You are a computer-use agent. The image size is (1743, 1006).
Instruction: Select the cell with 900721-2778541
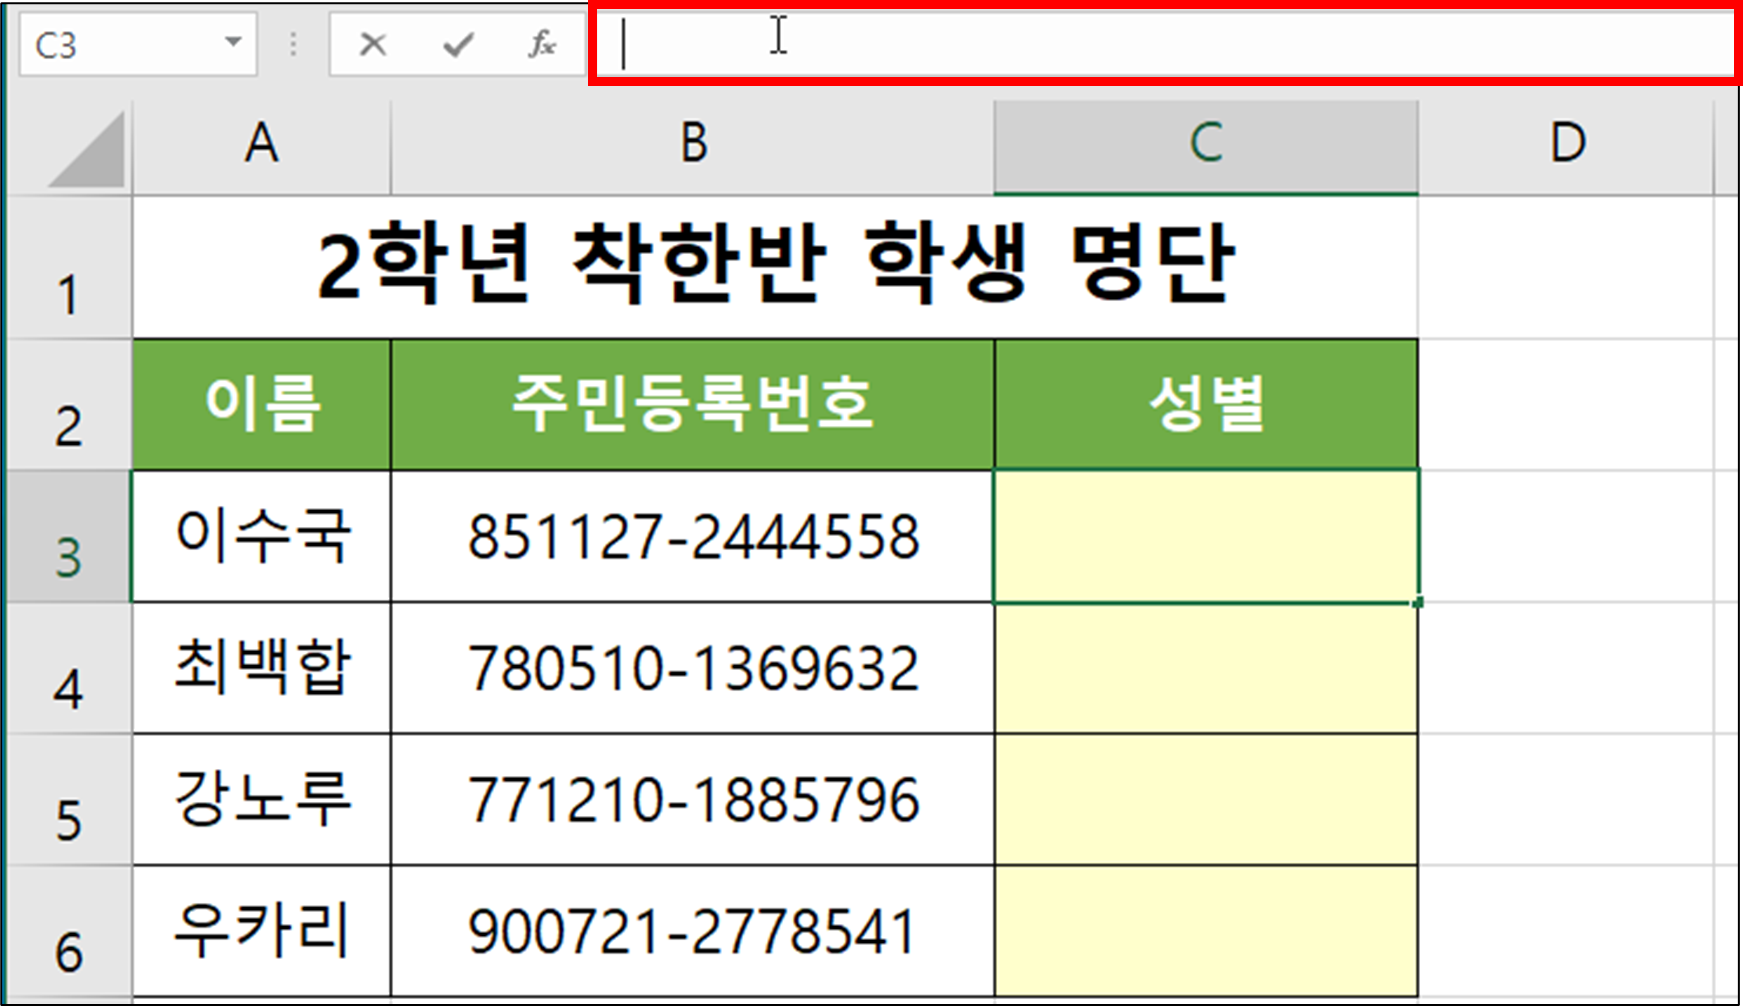(x=693, y=932)
